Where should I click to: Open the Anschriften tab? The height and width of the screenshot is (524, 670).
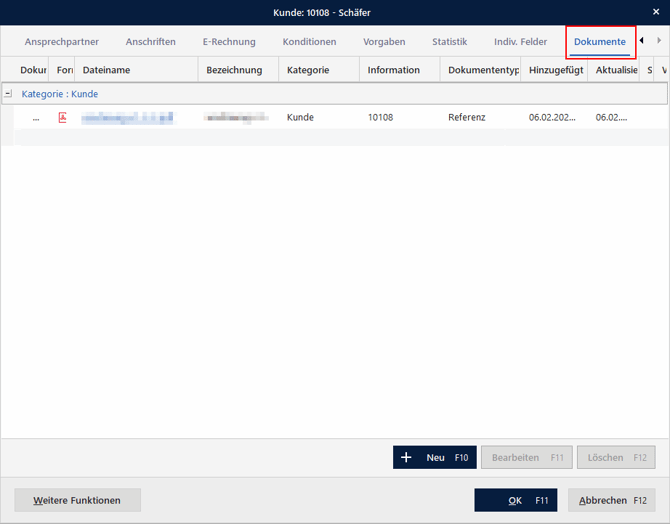[x=151, y=42]
